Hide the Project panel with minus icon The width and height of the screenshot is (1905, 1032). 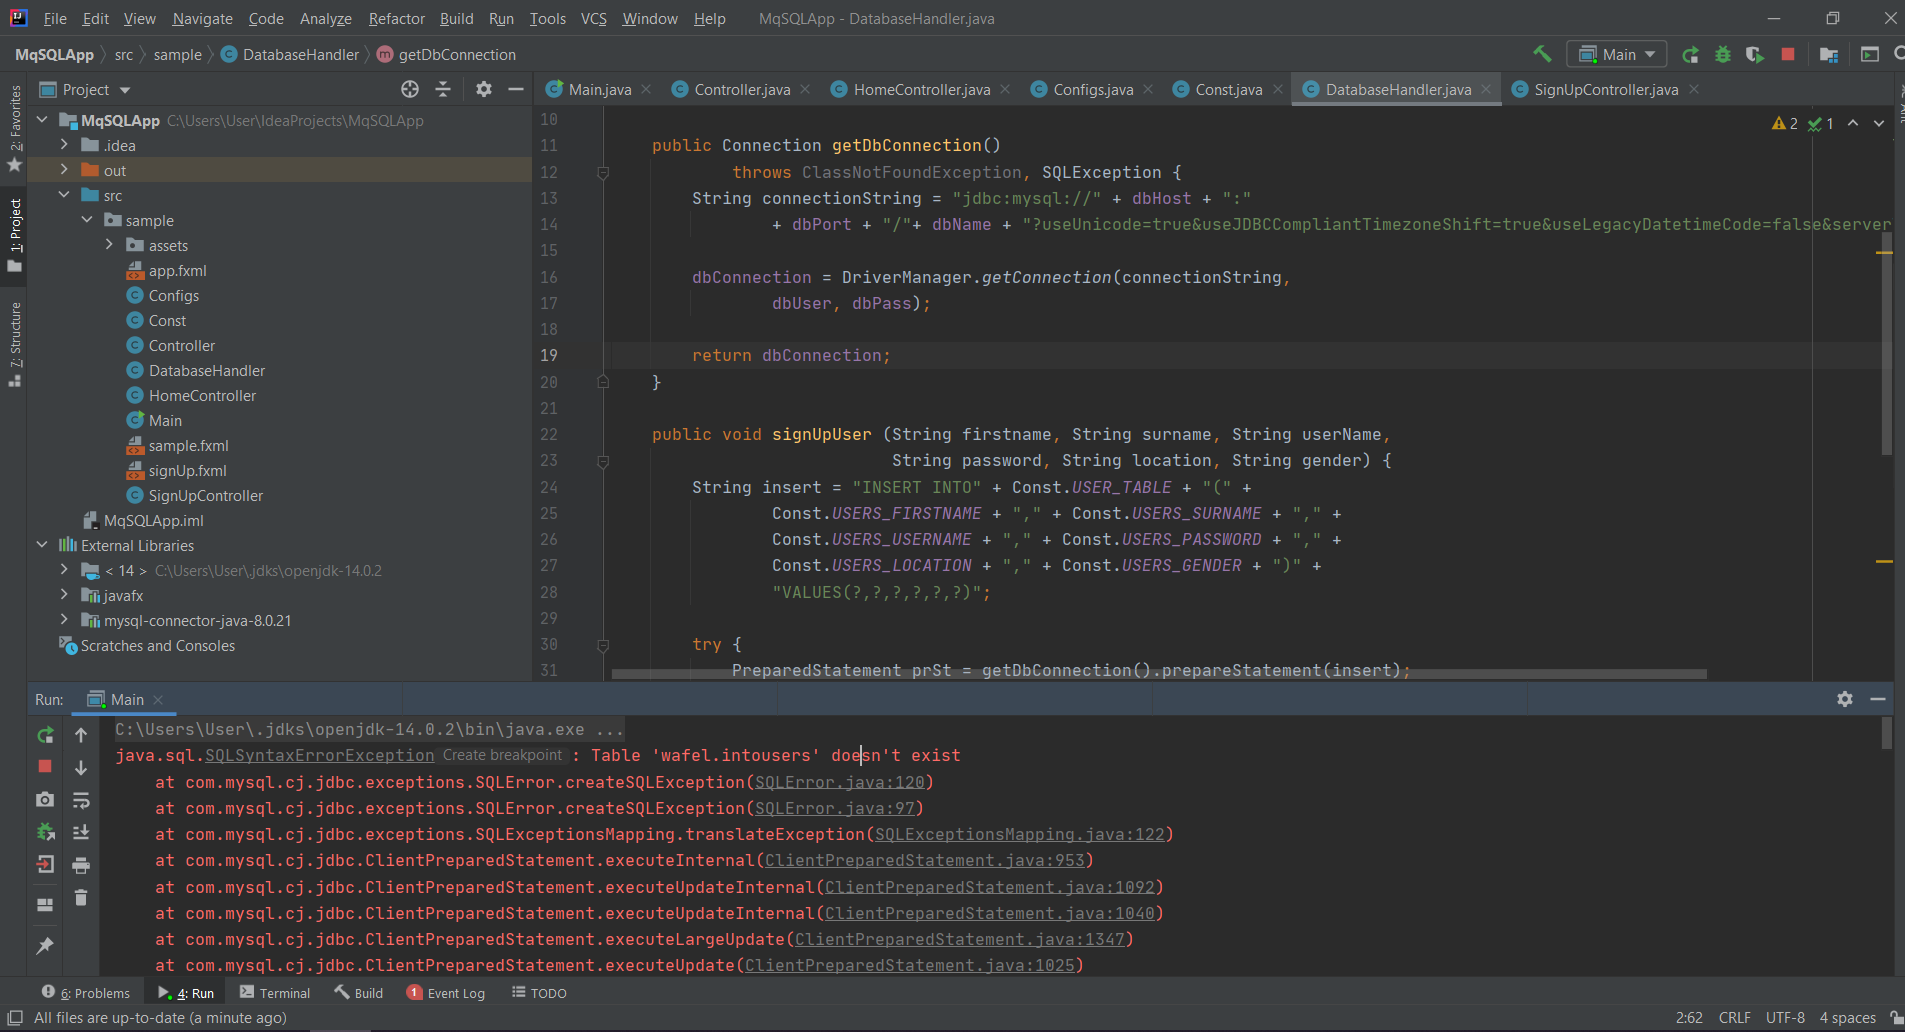(516, 89)
